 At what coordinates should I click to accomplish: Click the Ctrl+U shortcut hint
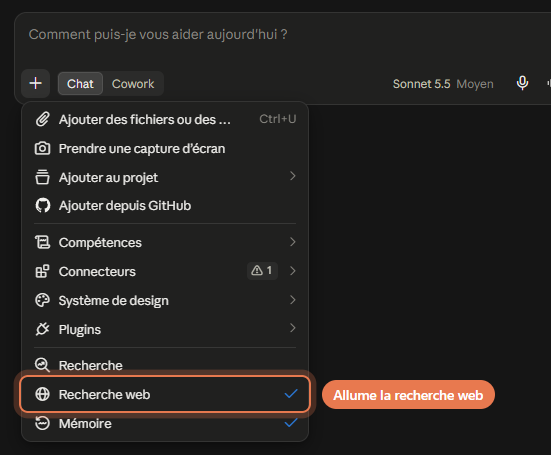[278, 119]
